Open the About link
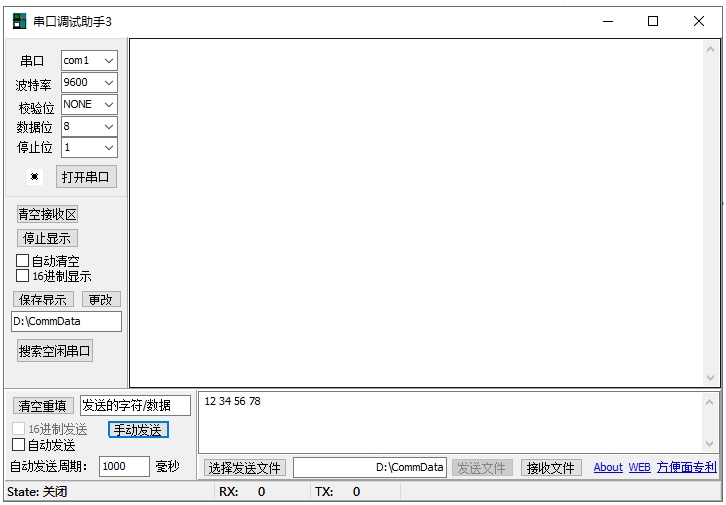The image size is (726, 505). [608, 467]
